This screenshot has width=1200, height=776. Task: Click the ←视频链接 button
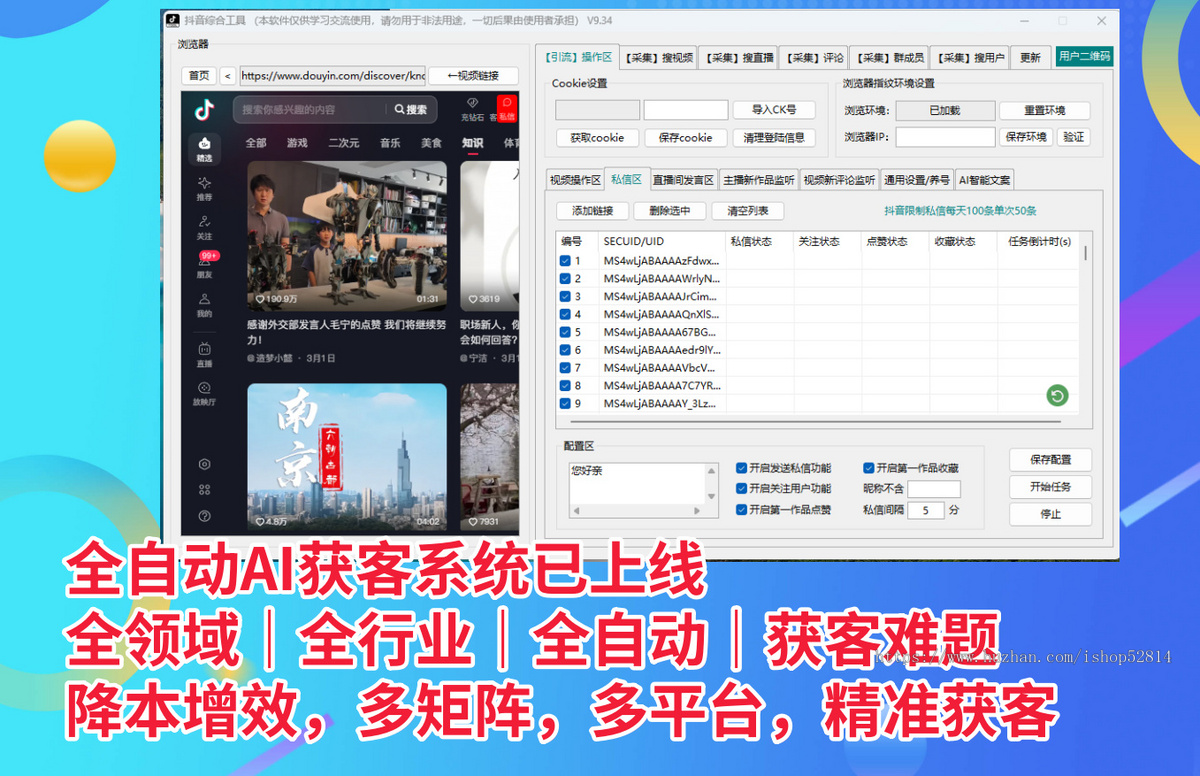point(473,76)
